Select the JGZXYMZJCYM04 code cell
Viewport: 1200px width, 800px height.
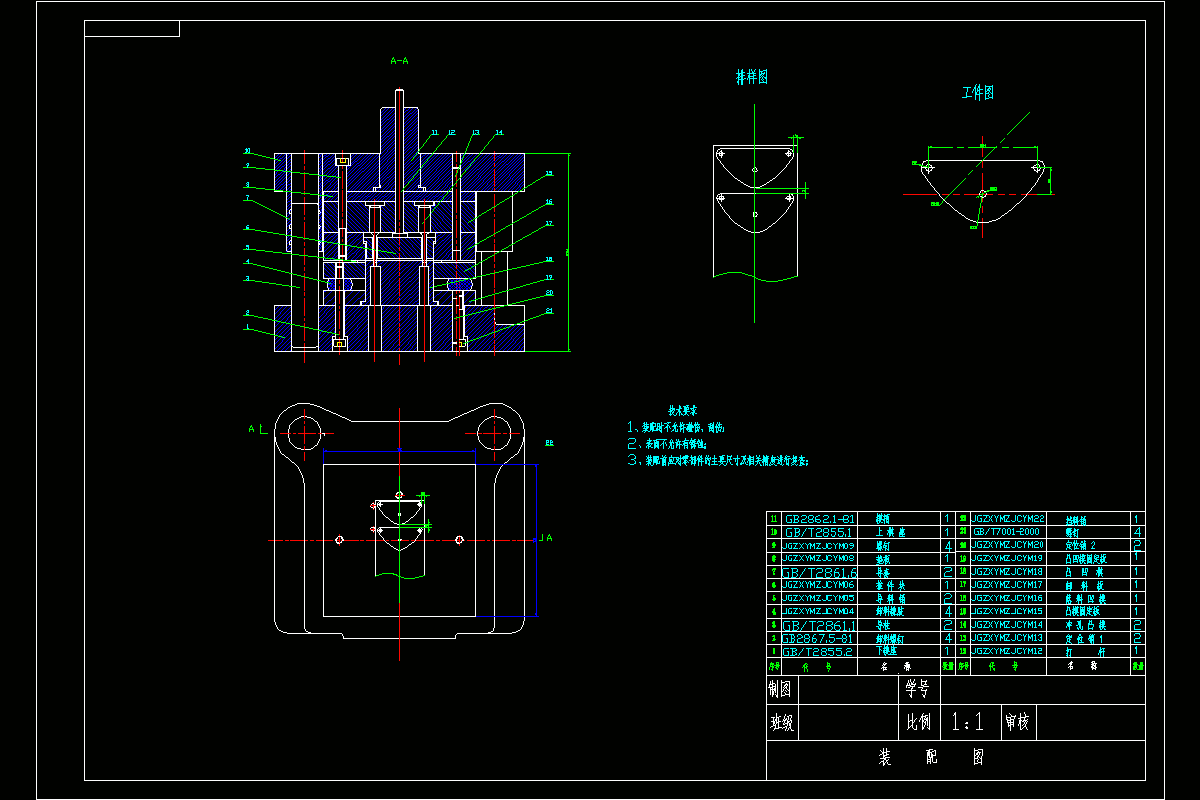[818, 611]
